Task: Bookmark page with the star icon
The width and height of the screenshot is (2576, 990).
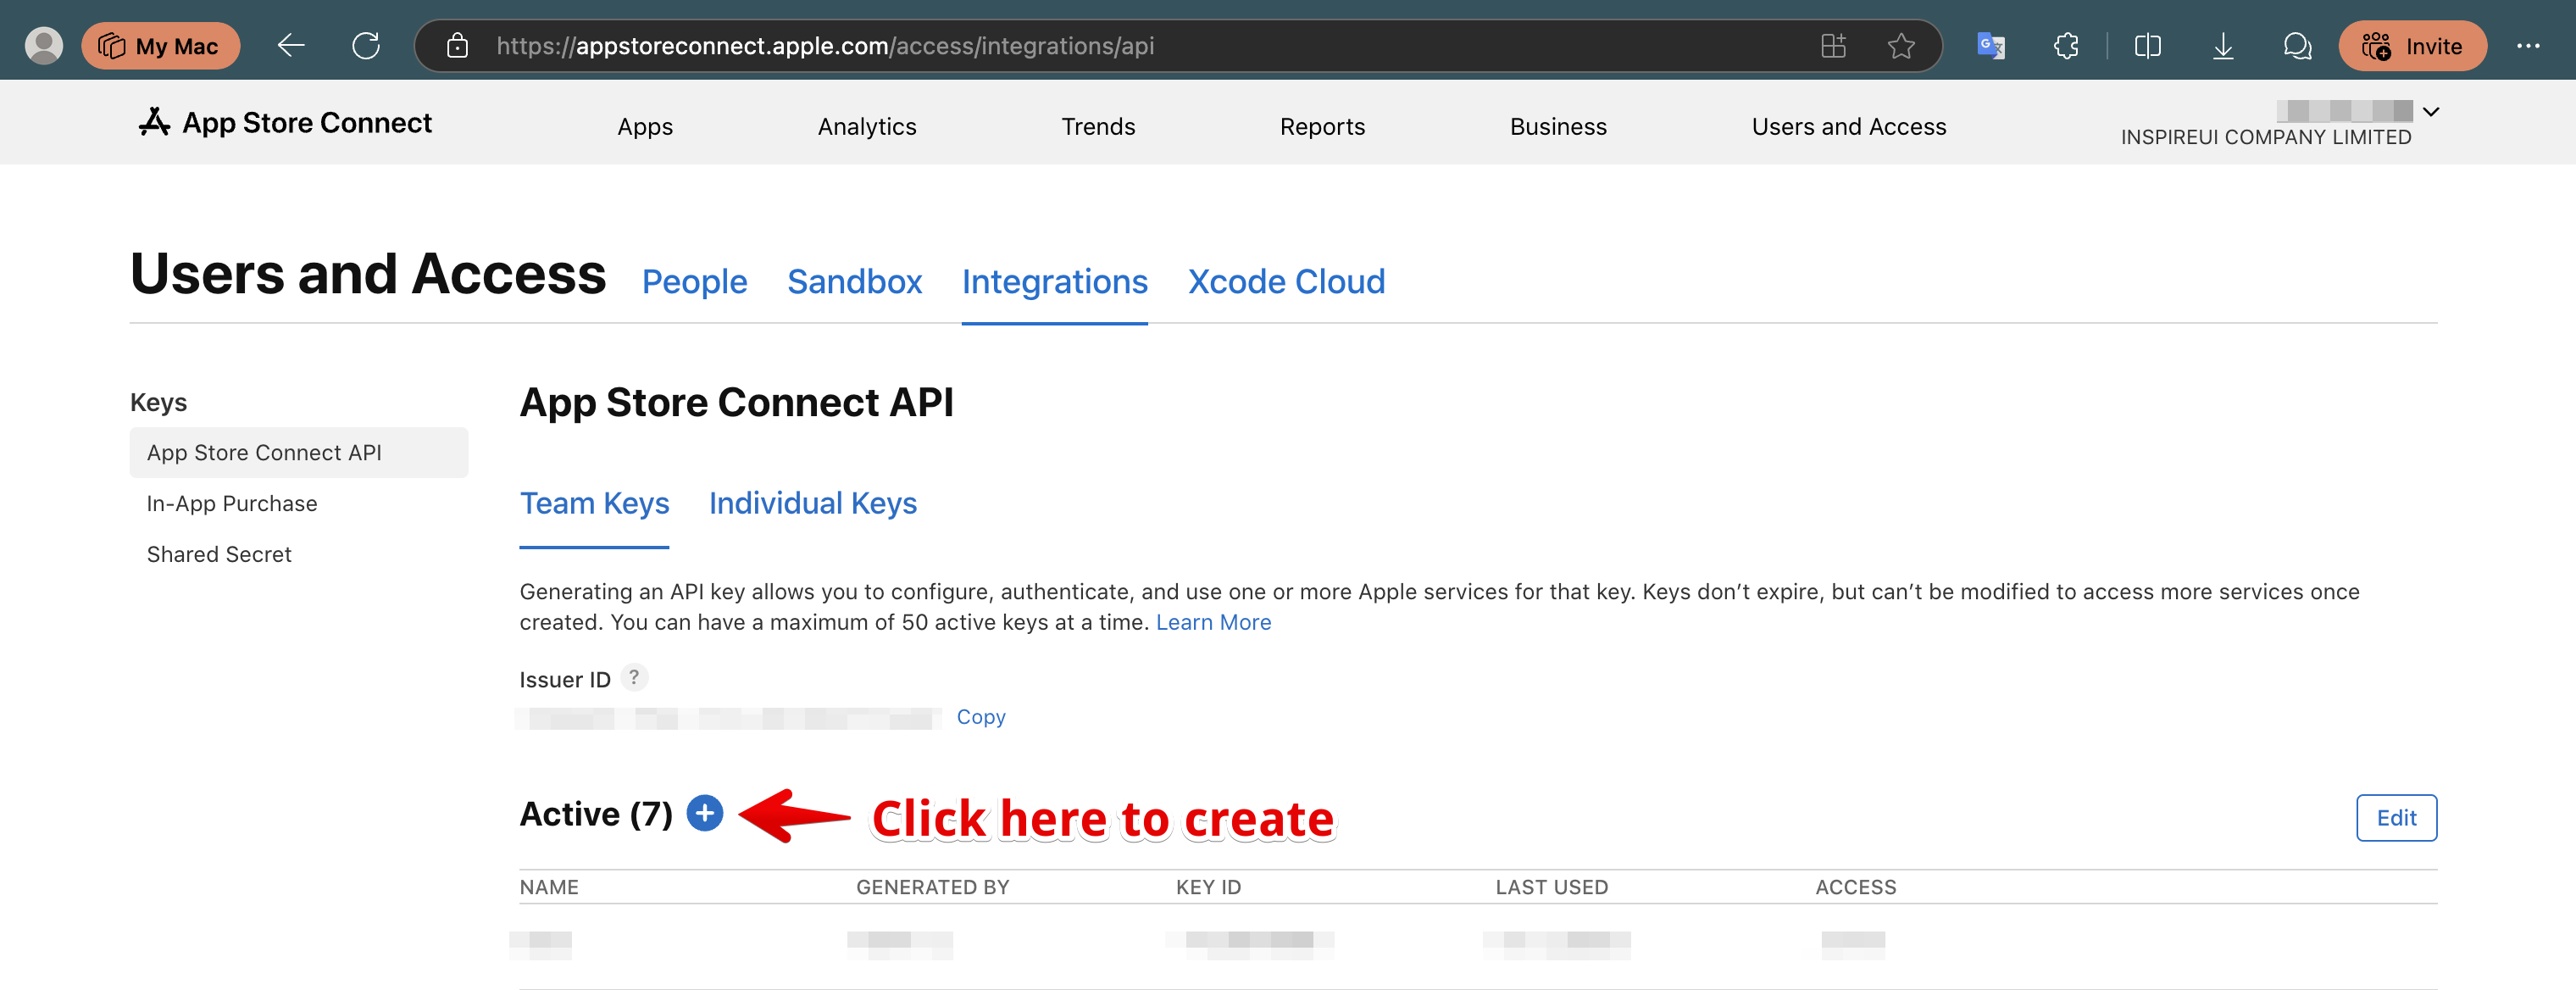Action: click(x=1901, y=46)
